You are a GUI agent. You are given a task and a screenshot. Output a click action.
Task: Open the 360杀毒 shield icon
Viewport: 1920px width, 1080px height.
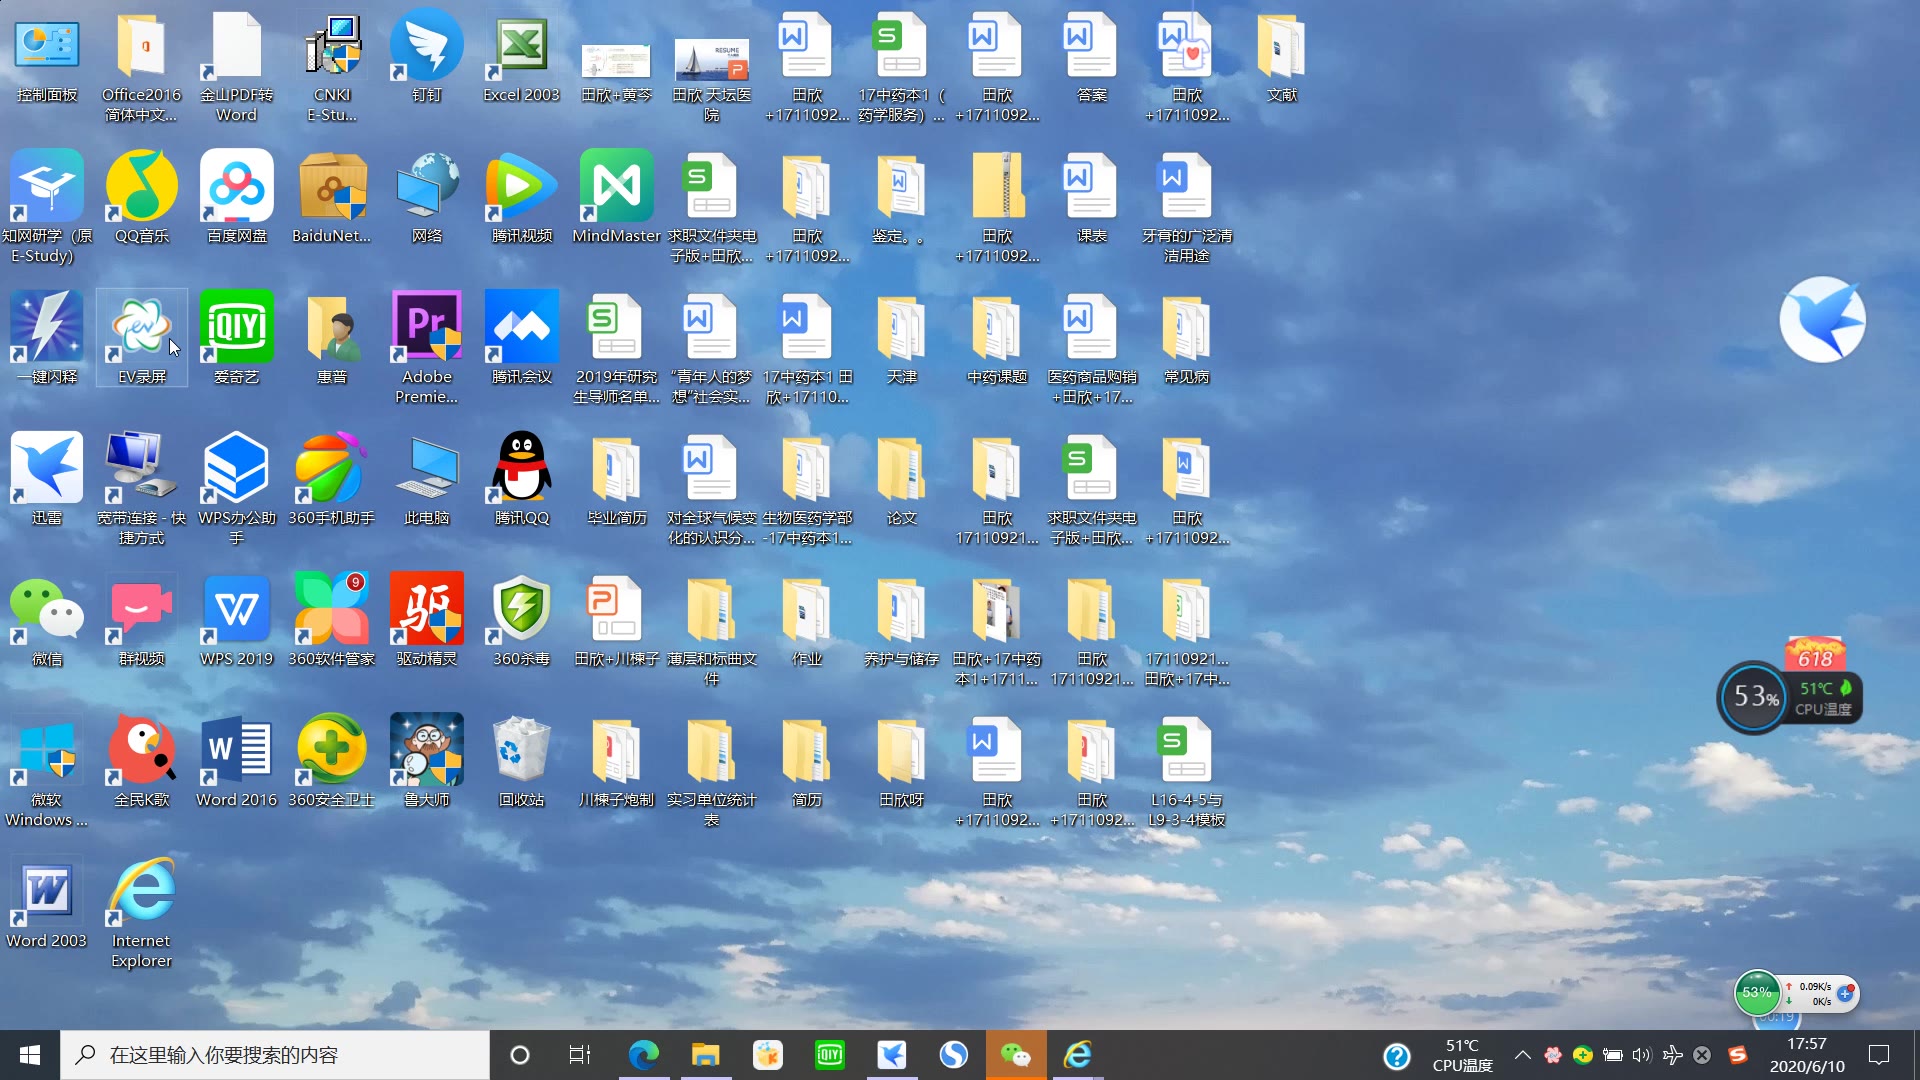click(522, 621)
